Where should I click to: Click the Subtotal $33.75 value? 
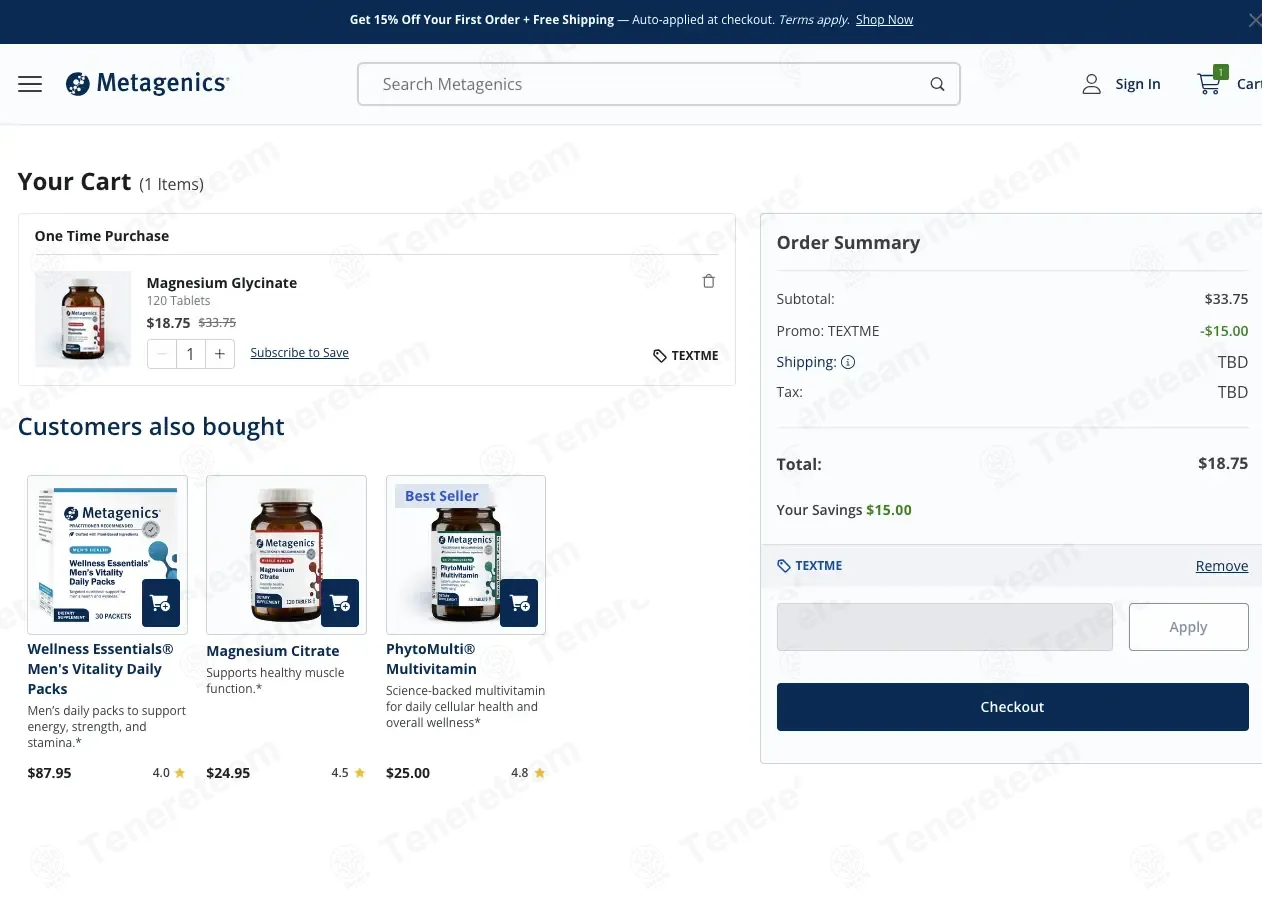(1226, 299)
